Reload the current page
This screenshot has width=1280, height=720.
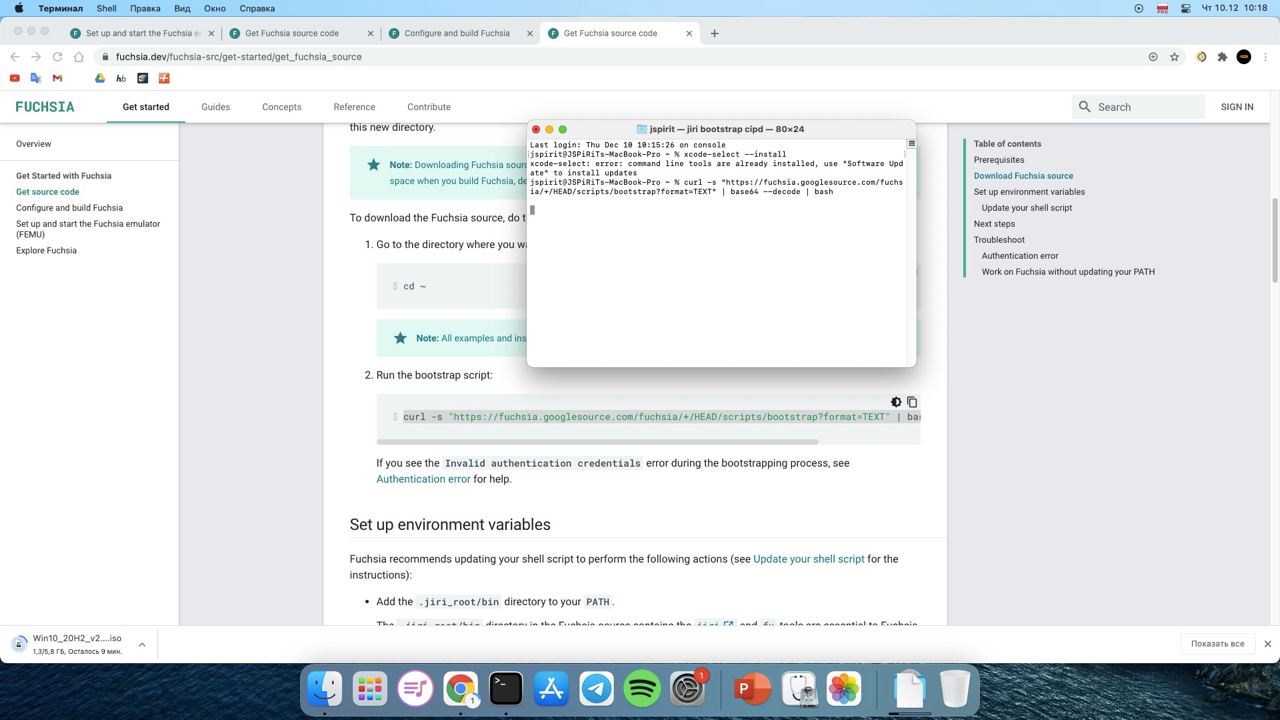(57, 57)
